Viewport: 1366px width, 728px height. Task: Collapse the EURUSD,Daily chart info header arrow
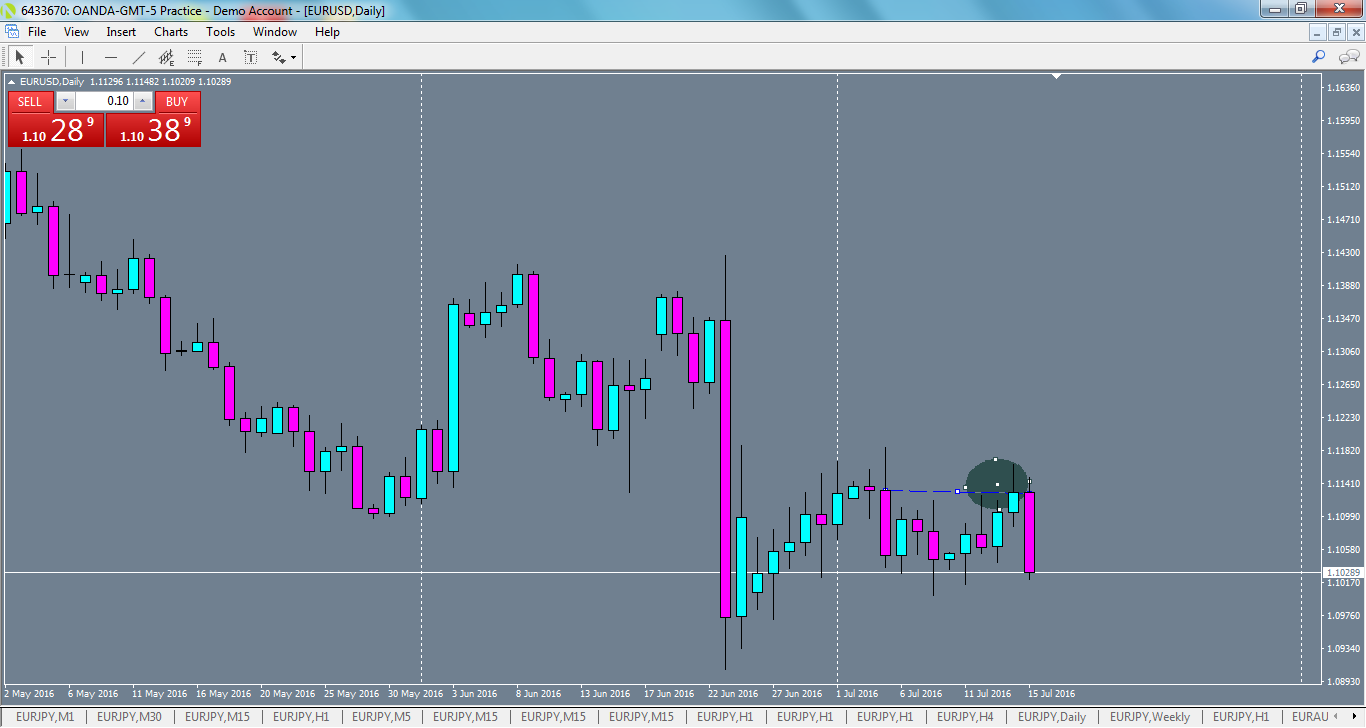[x=10, y=80]
